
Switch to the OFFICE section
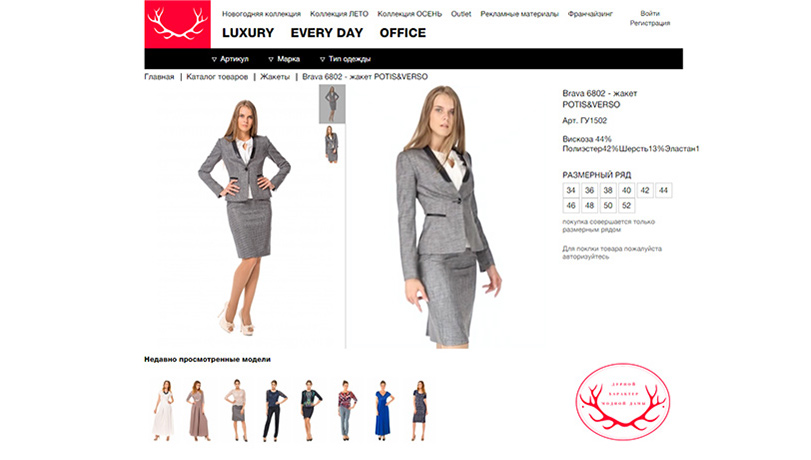403,33
